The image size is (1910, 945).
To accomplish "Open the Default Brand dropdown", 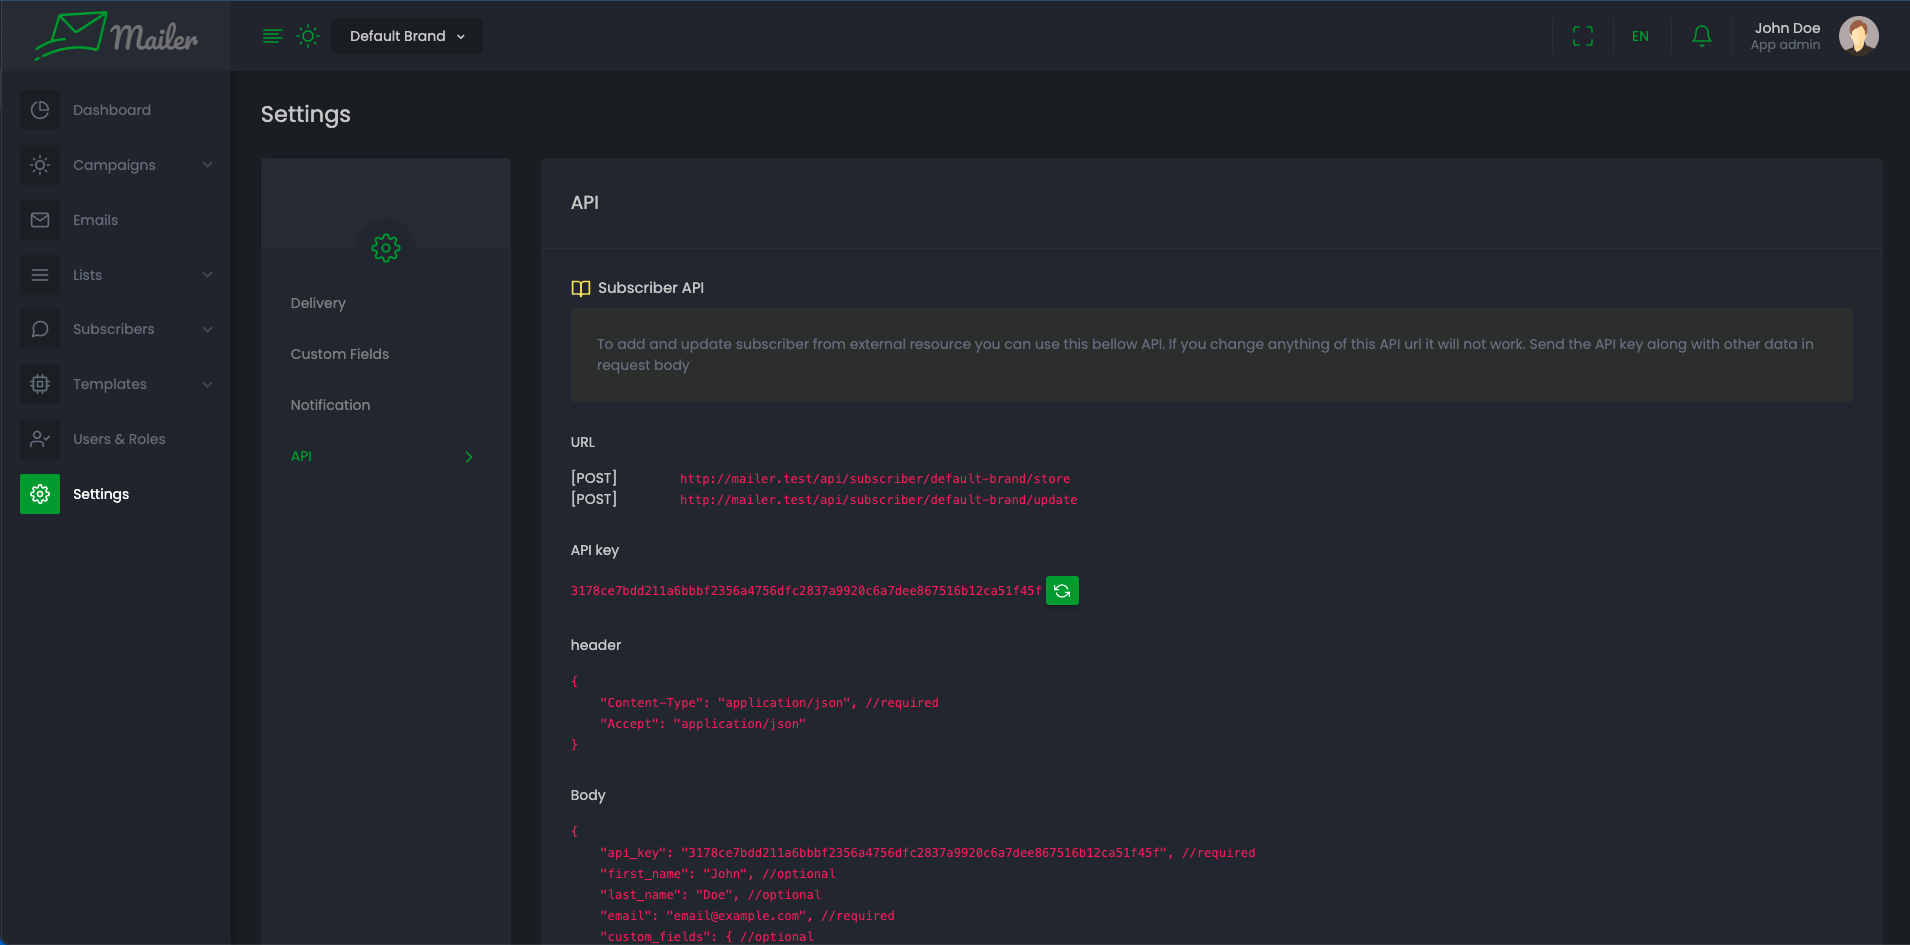I will pyautogui.click(x=407, y=36).
